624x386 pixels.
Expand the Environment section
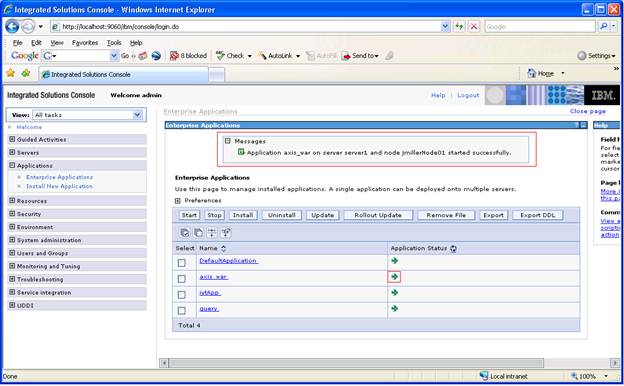(12, 227)
